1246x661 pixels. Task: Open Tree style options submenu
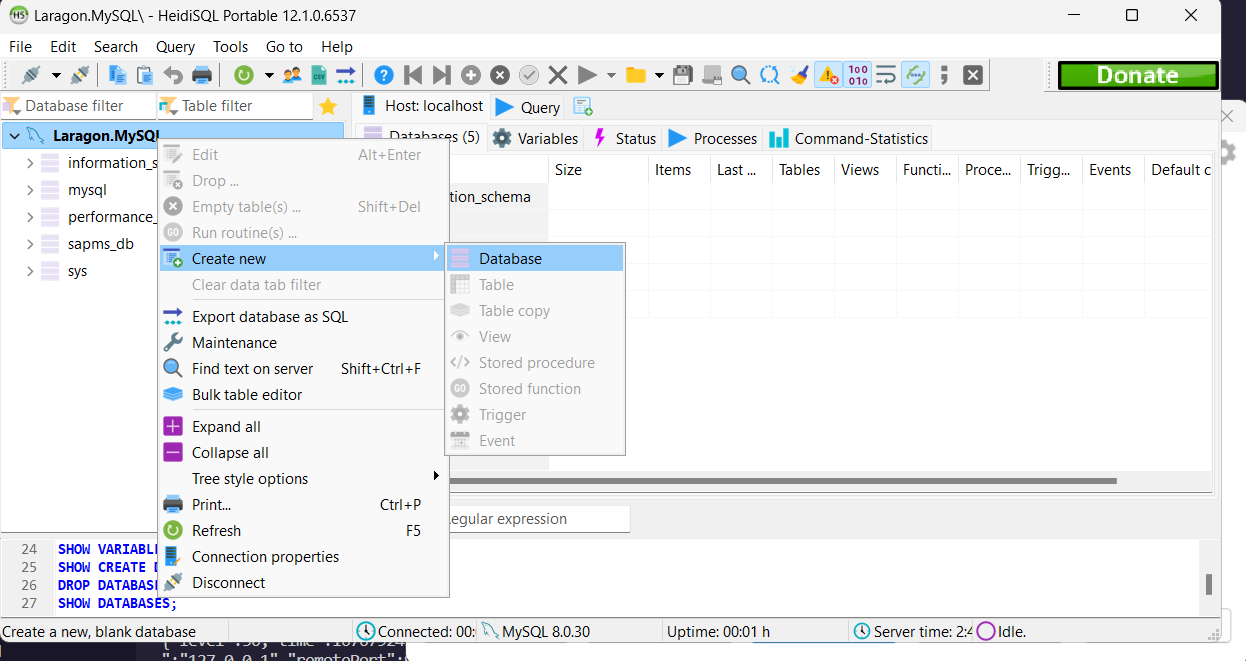tap(303, 479)
